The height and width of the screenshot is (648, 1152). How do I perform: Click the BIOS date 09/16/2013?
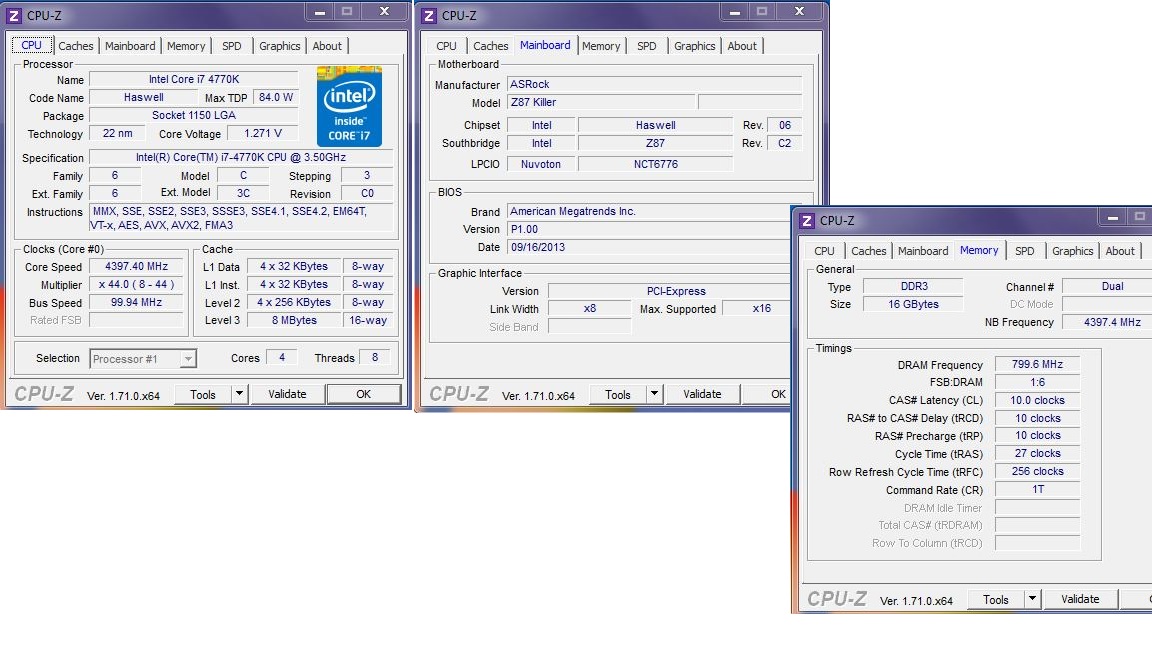(x=649, y=247)
